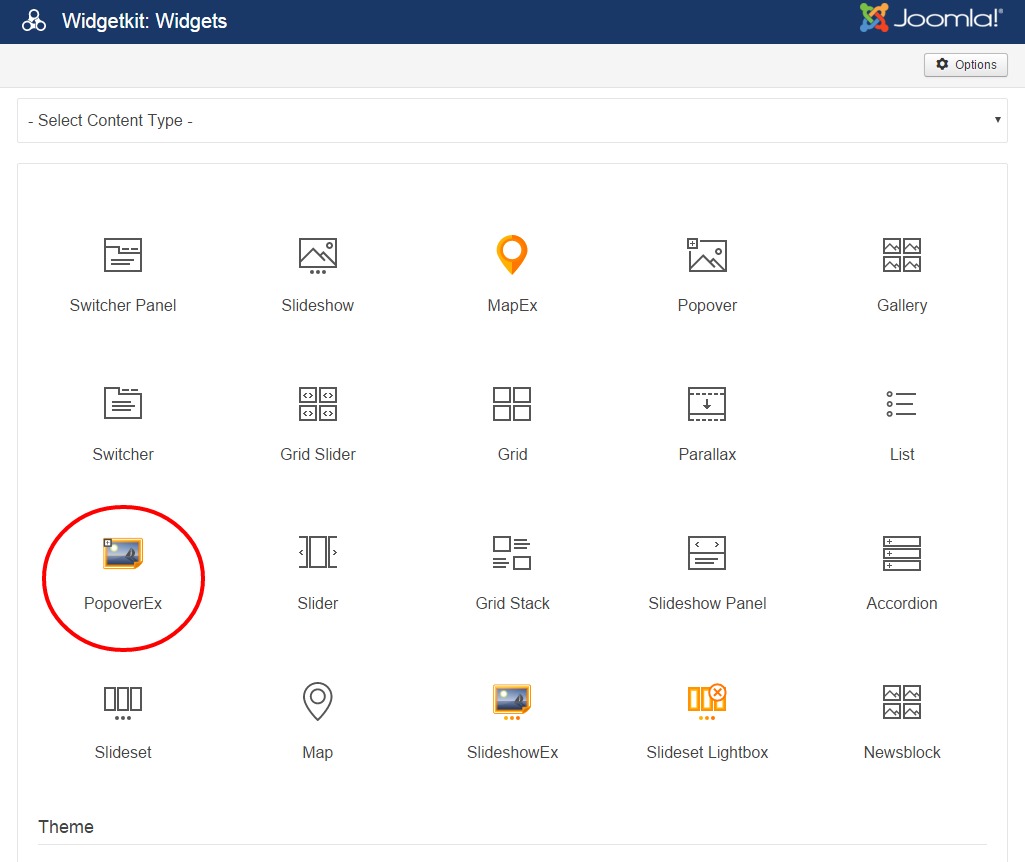Choose the Slideshow widget icon
1025x862 pixels.
318,256
